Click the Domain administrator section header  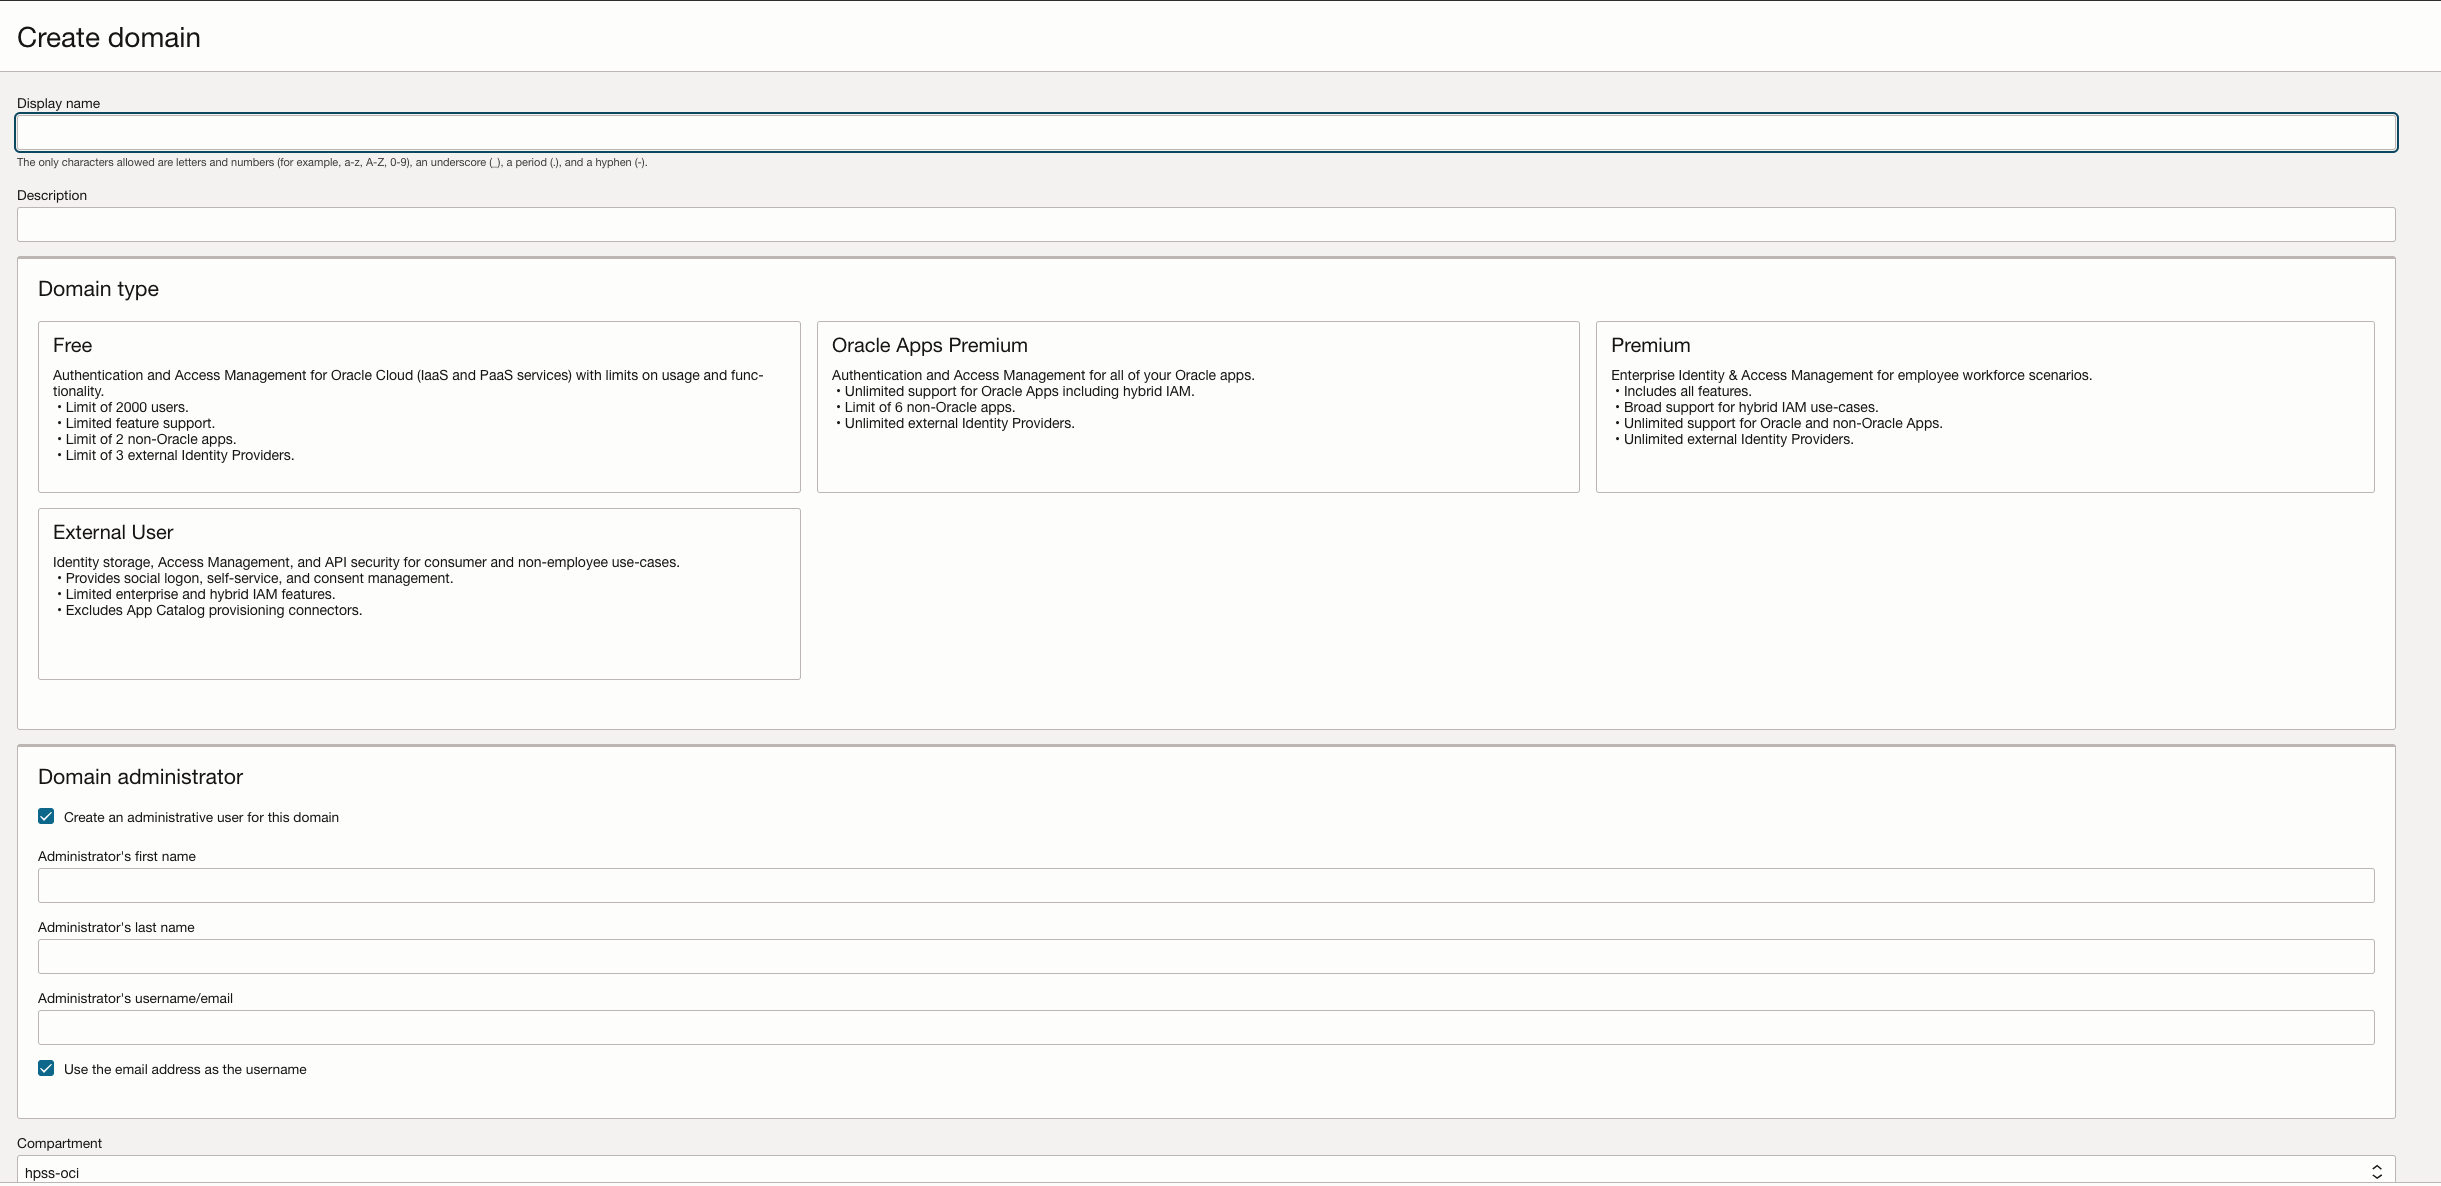click(140, 775)
